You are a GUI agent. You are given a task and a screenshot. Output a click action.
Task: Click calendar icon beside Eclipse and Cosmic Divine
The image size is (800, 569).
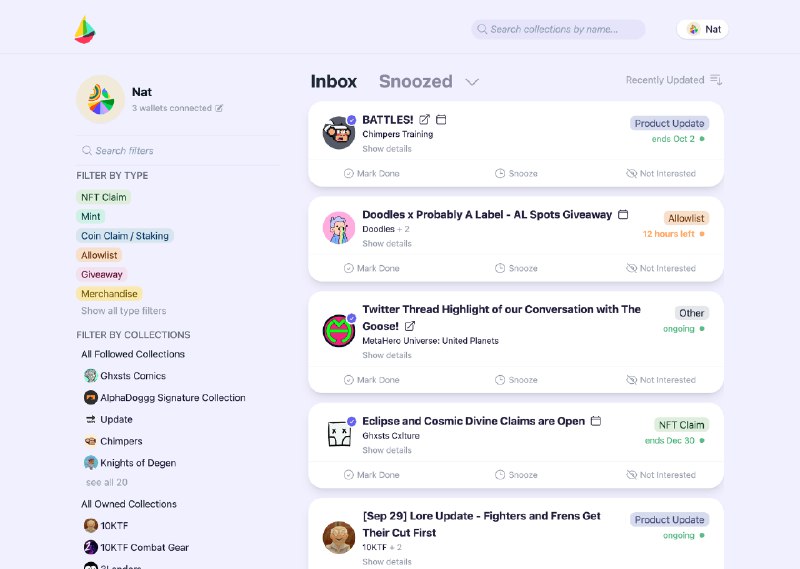pos(596,421)
